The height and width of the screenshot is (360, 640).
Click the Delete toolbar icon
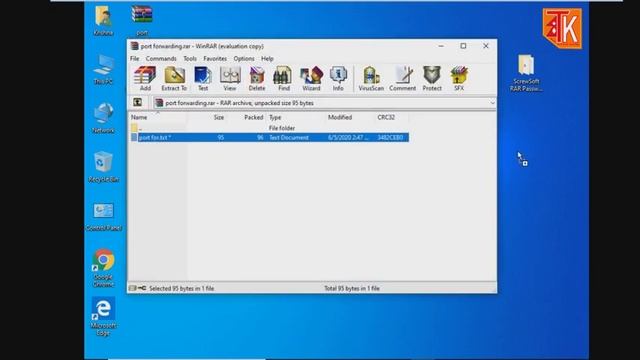coord(257,78)
